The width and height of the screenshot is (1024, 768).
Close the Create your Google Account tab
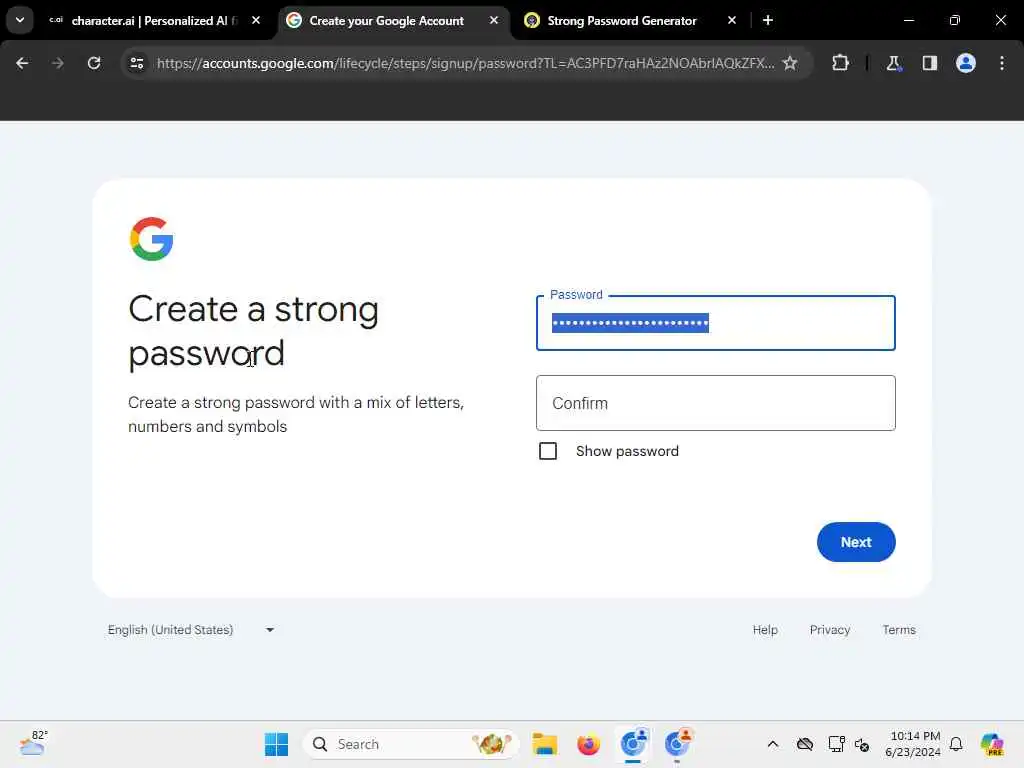coord(494,20)
